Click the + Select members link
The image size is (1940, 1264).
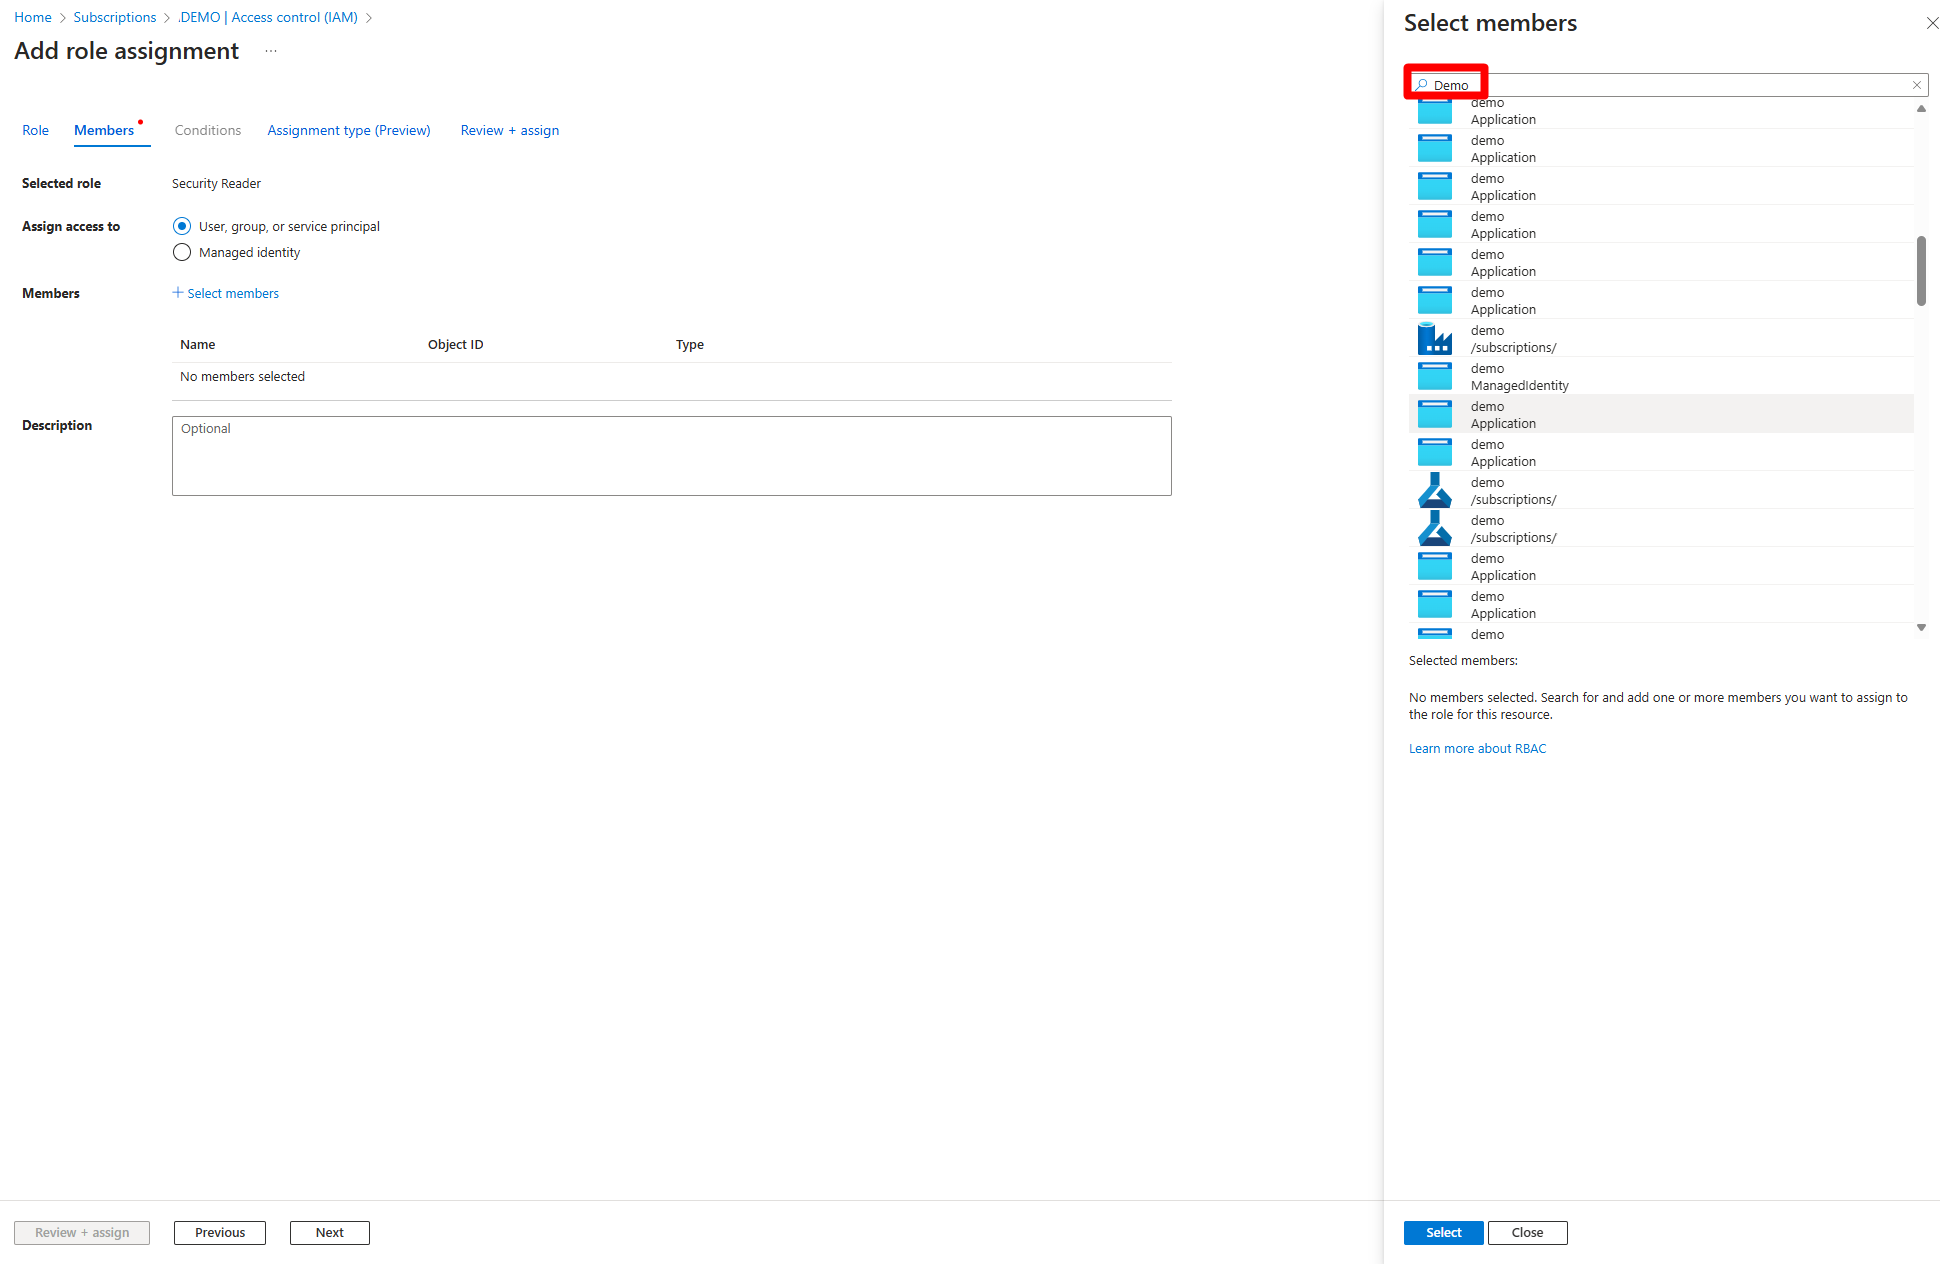[226, 293]
